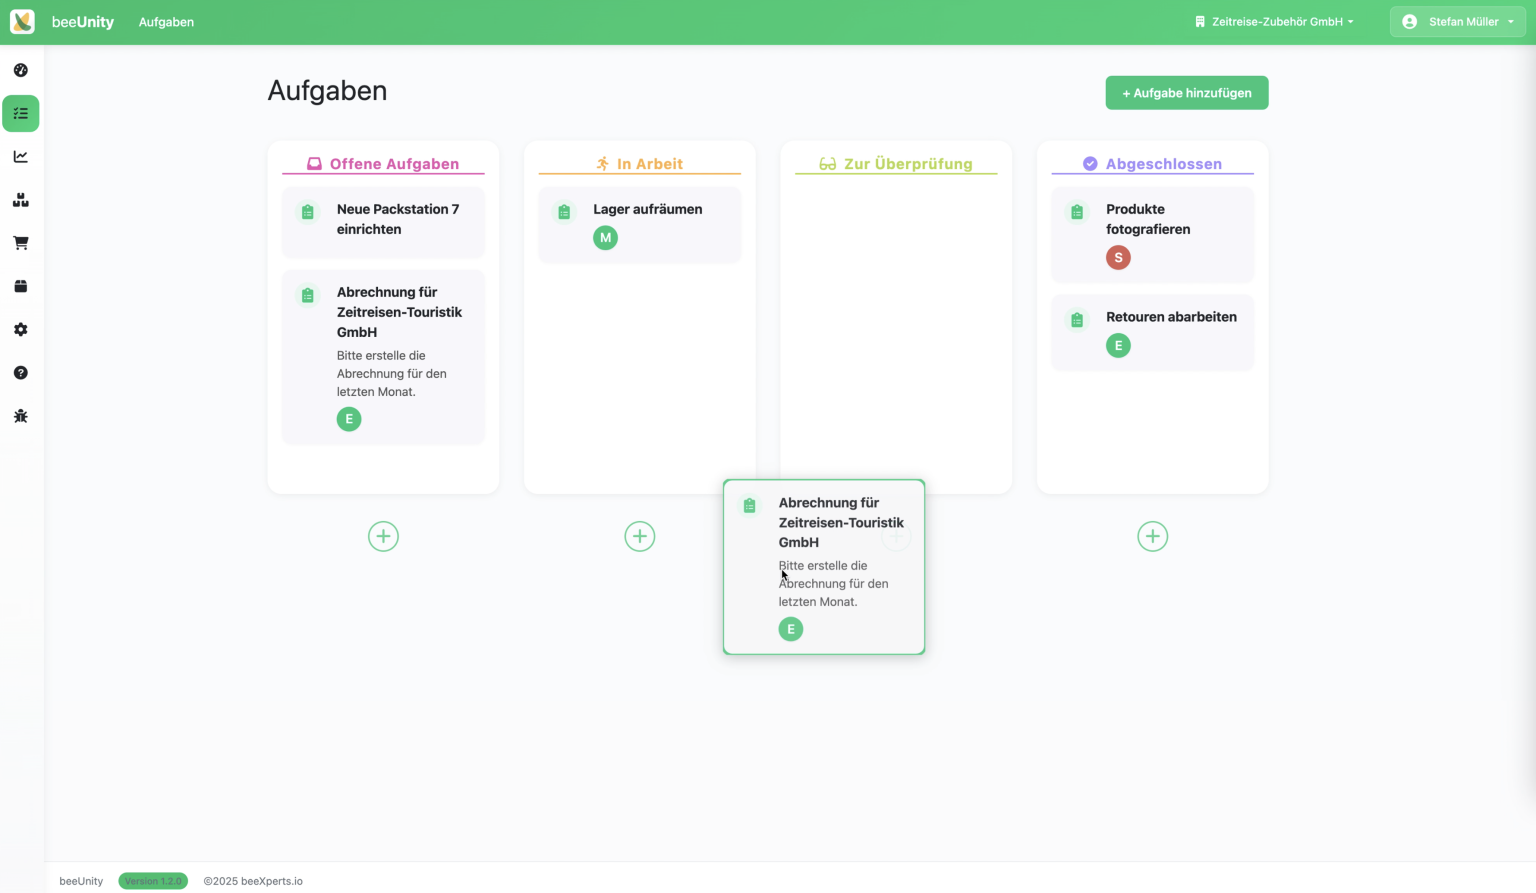The width and height of the screenshot is (1536, 893).
Task: Click plus button below Abgeschlossen column
Action: pyautogui.click(x=1152, y=536)
